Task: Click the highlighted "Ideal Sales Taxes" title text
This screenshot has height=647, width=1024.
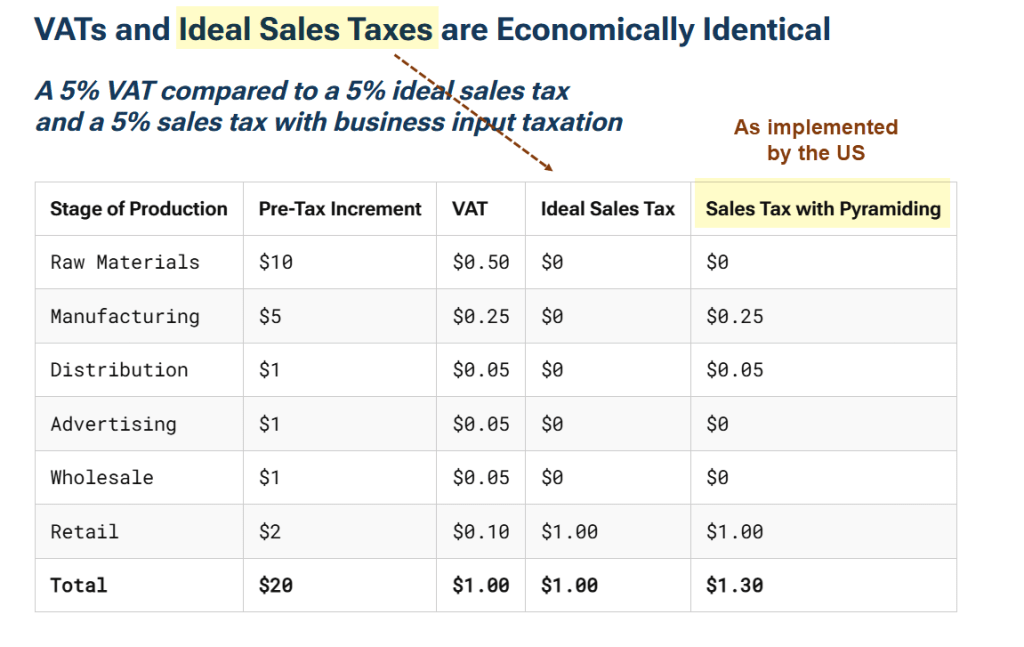Action: [307, 29]
